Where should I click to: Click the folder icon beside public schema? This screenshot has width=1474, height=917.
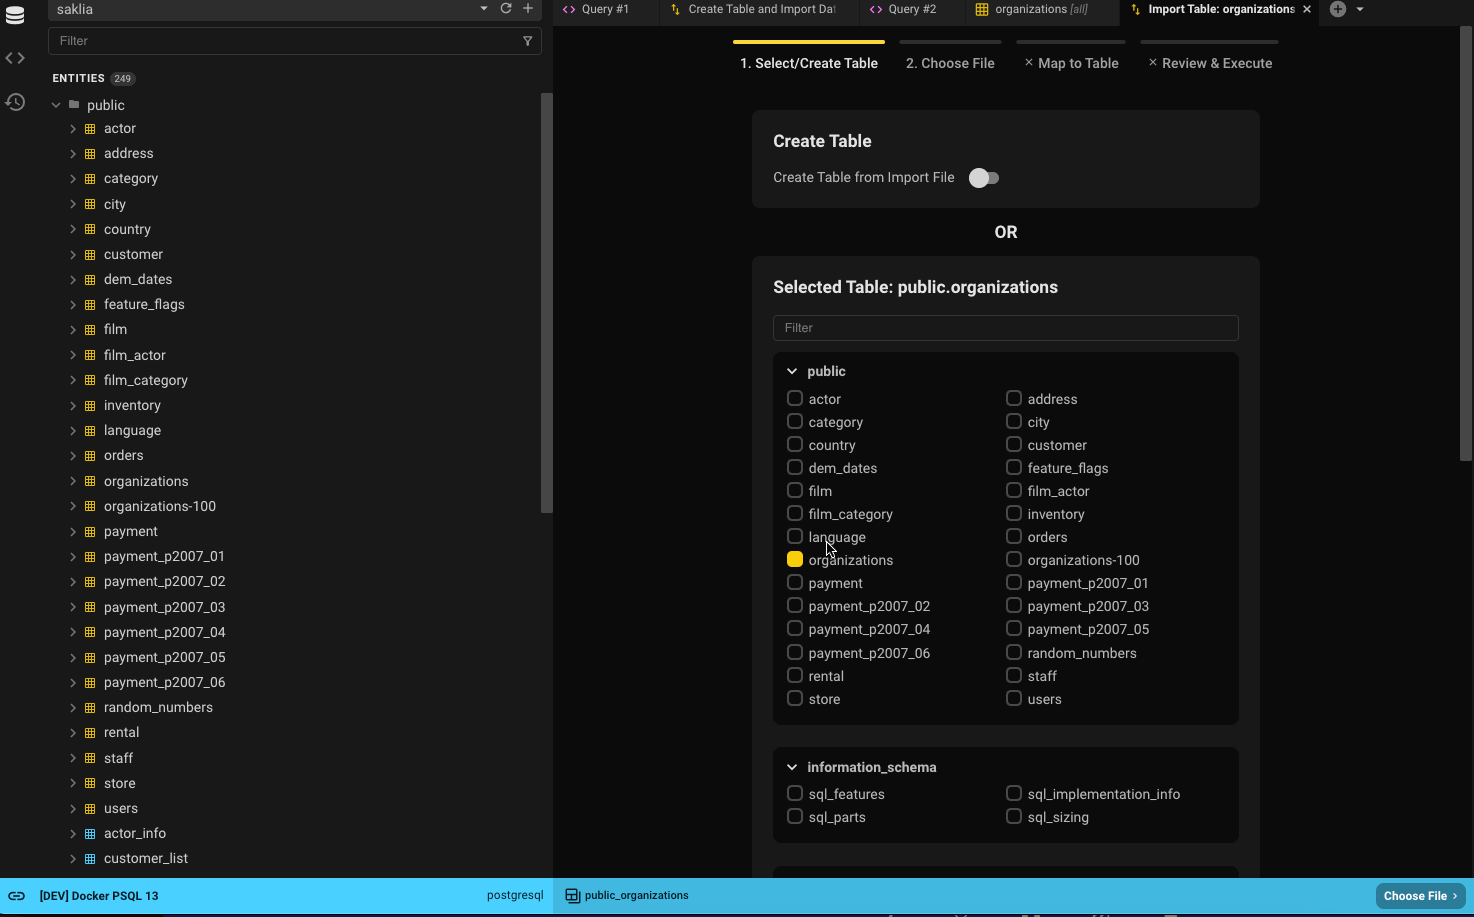tap(74, 105)
